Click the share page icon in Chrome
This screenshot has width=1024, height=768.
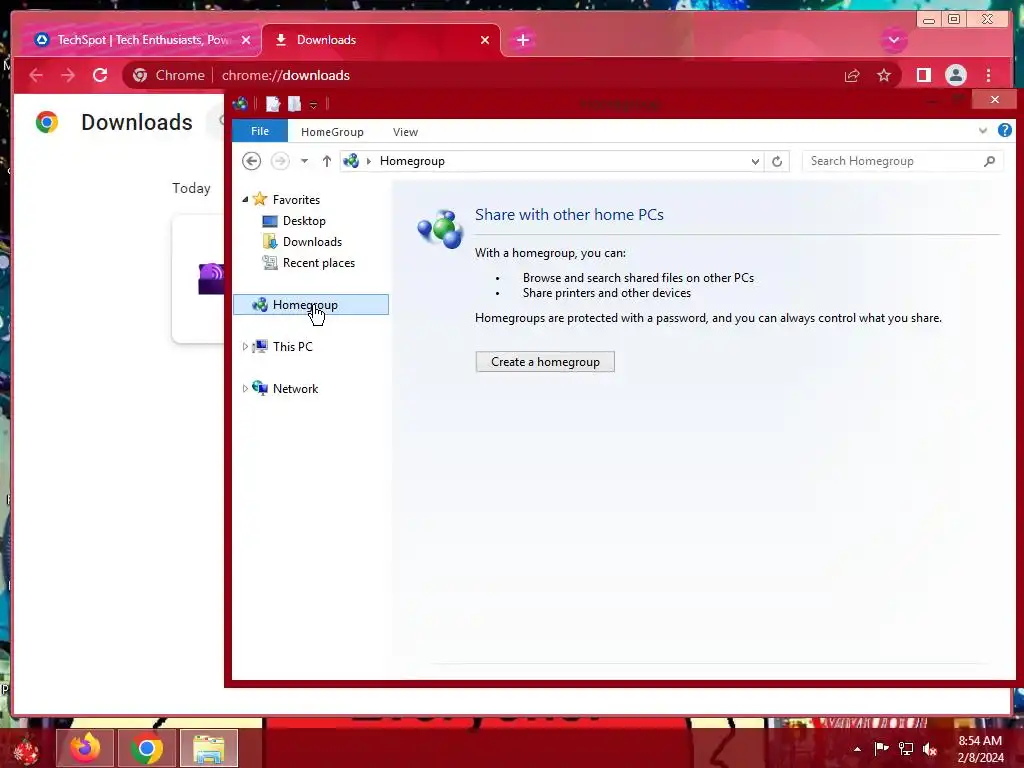(x=852, y=76)
